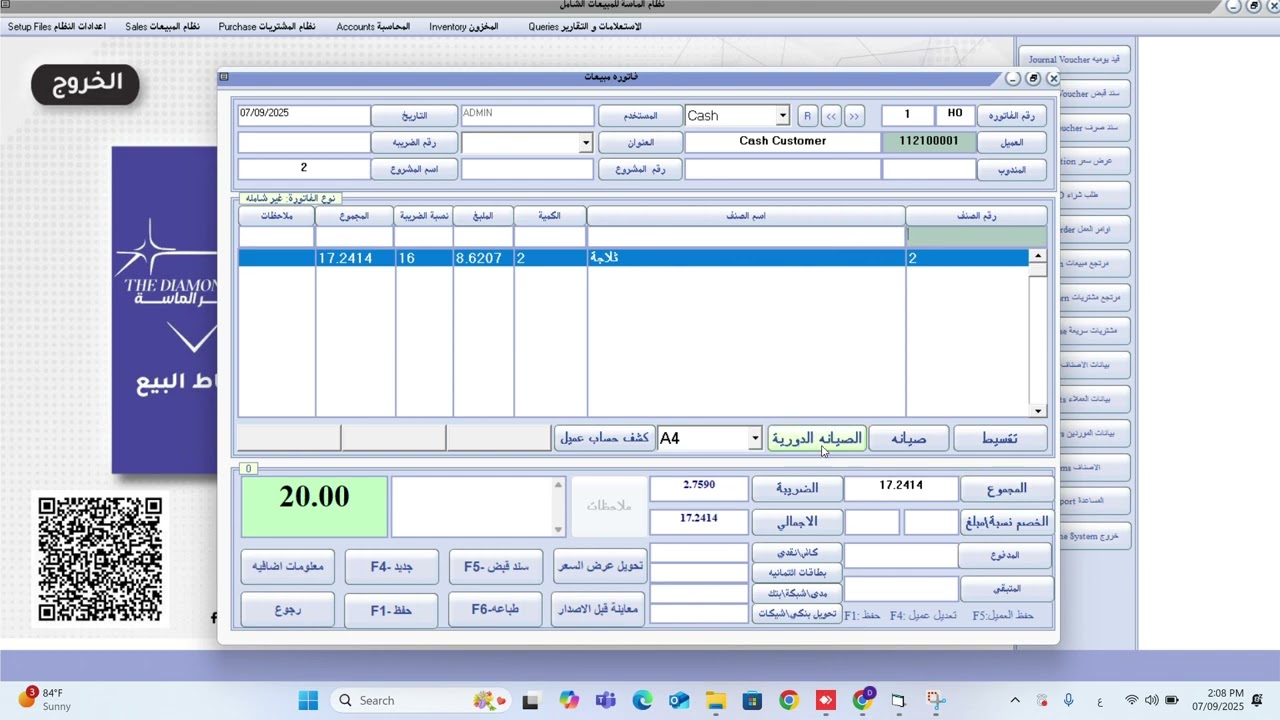Open the Accounts المحاسبة menu

pos(373,27)
